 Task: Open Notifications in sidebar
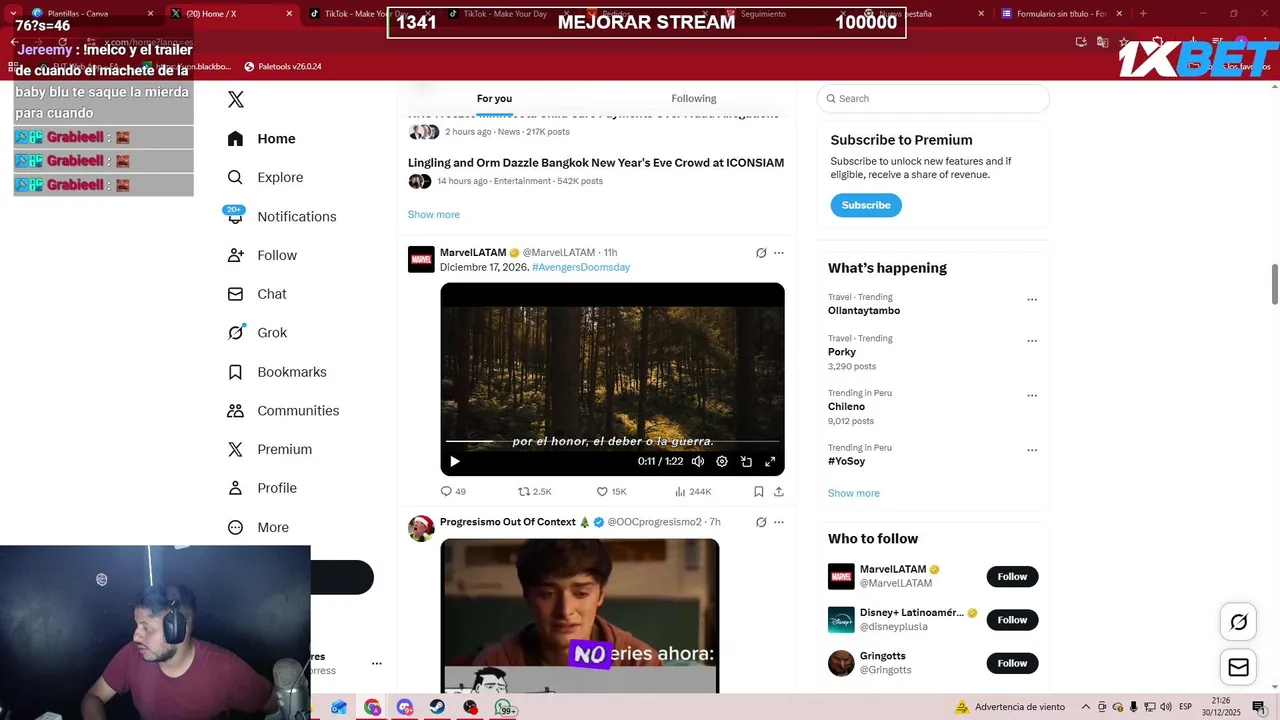pos(281,216)
